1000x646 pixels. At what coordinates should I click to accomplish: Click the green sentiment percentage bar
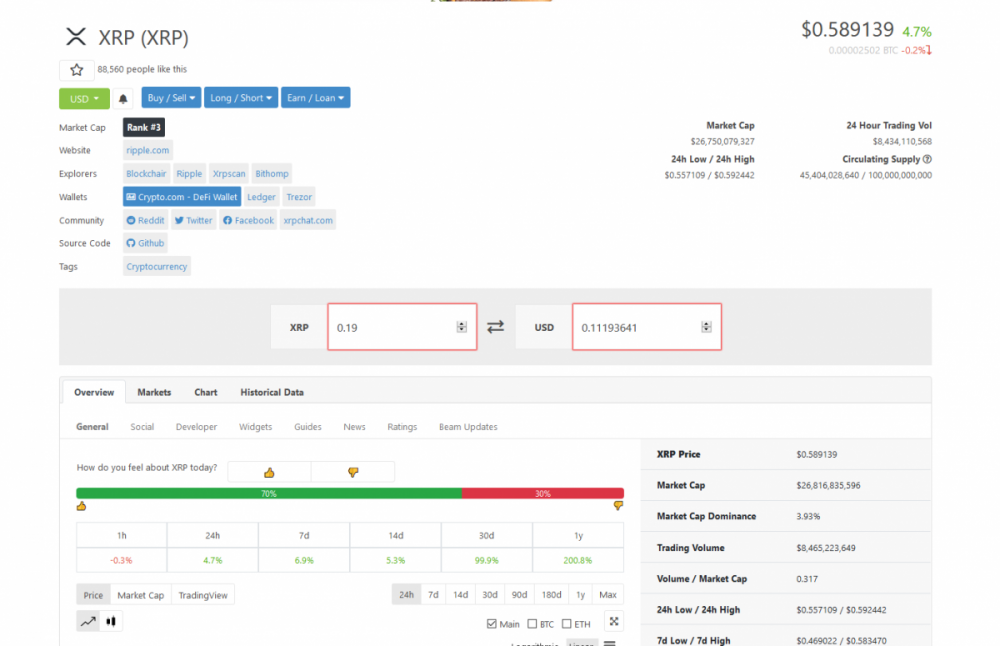tap(269, 493)
